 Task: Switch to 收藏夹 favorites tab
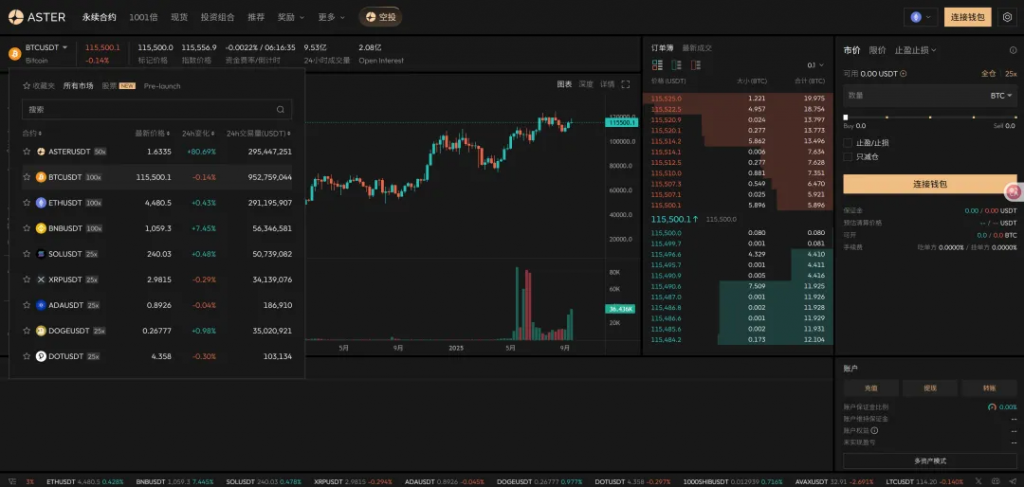(39, 86)
